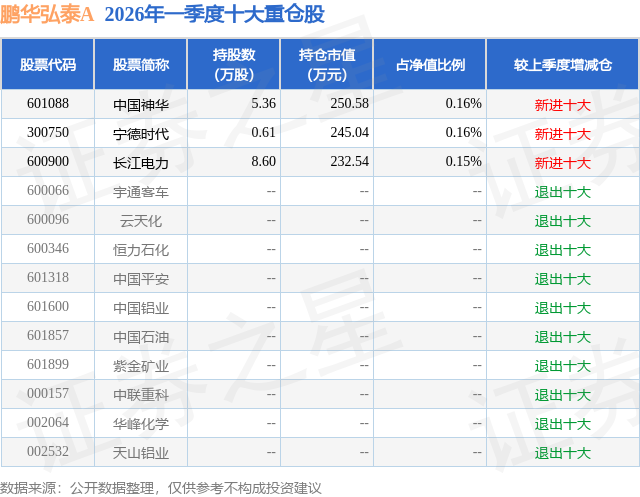This screenshot has height=497, width=640.
Task: Select stock name 恒力石化
Action: 141,250
